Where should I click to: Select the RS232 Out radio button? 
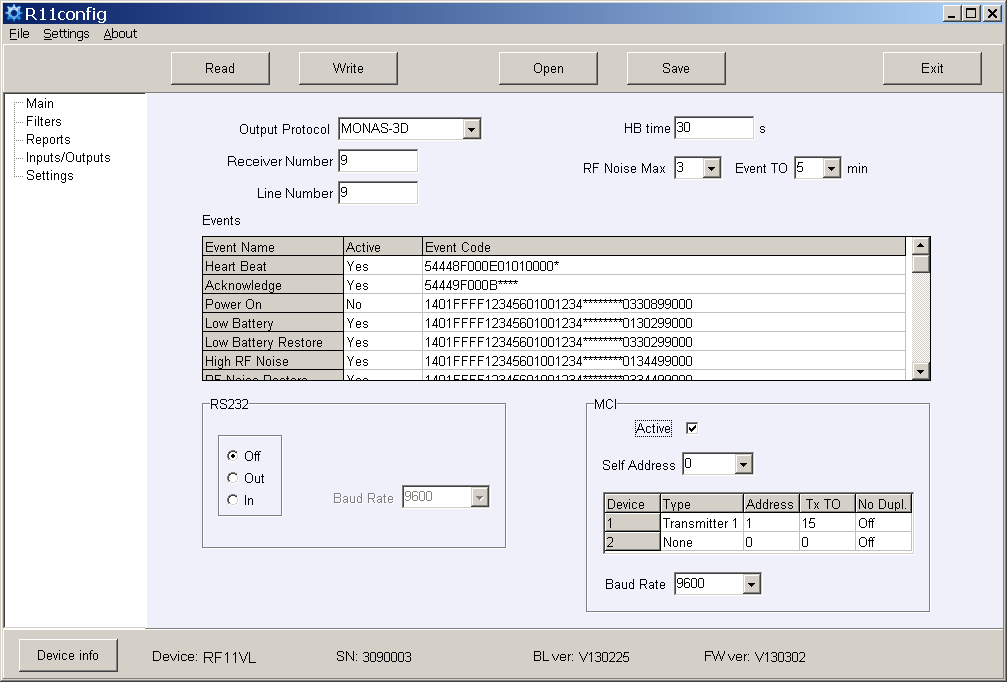click(233, 478)
